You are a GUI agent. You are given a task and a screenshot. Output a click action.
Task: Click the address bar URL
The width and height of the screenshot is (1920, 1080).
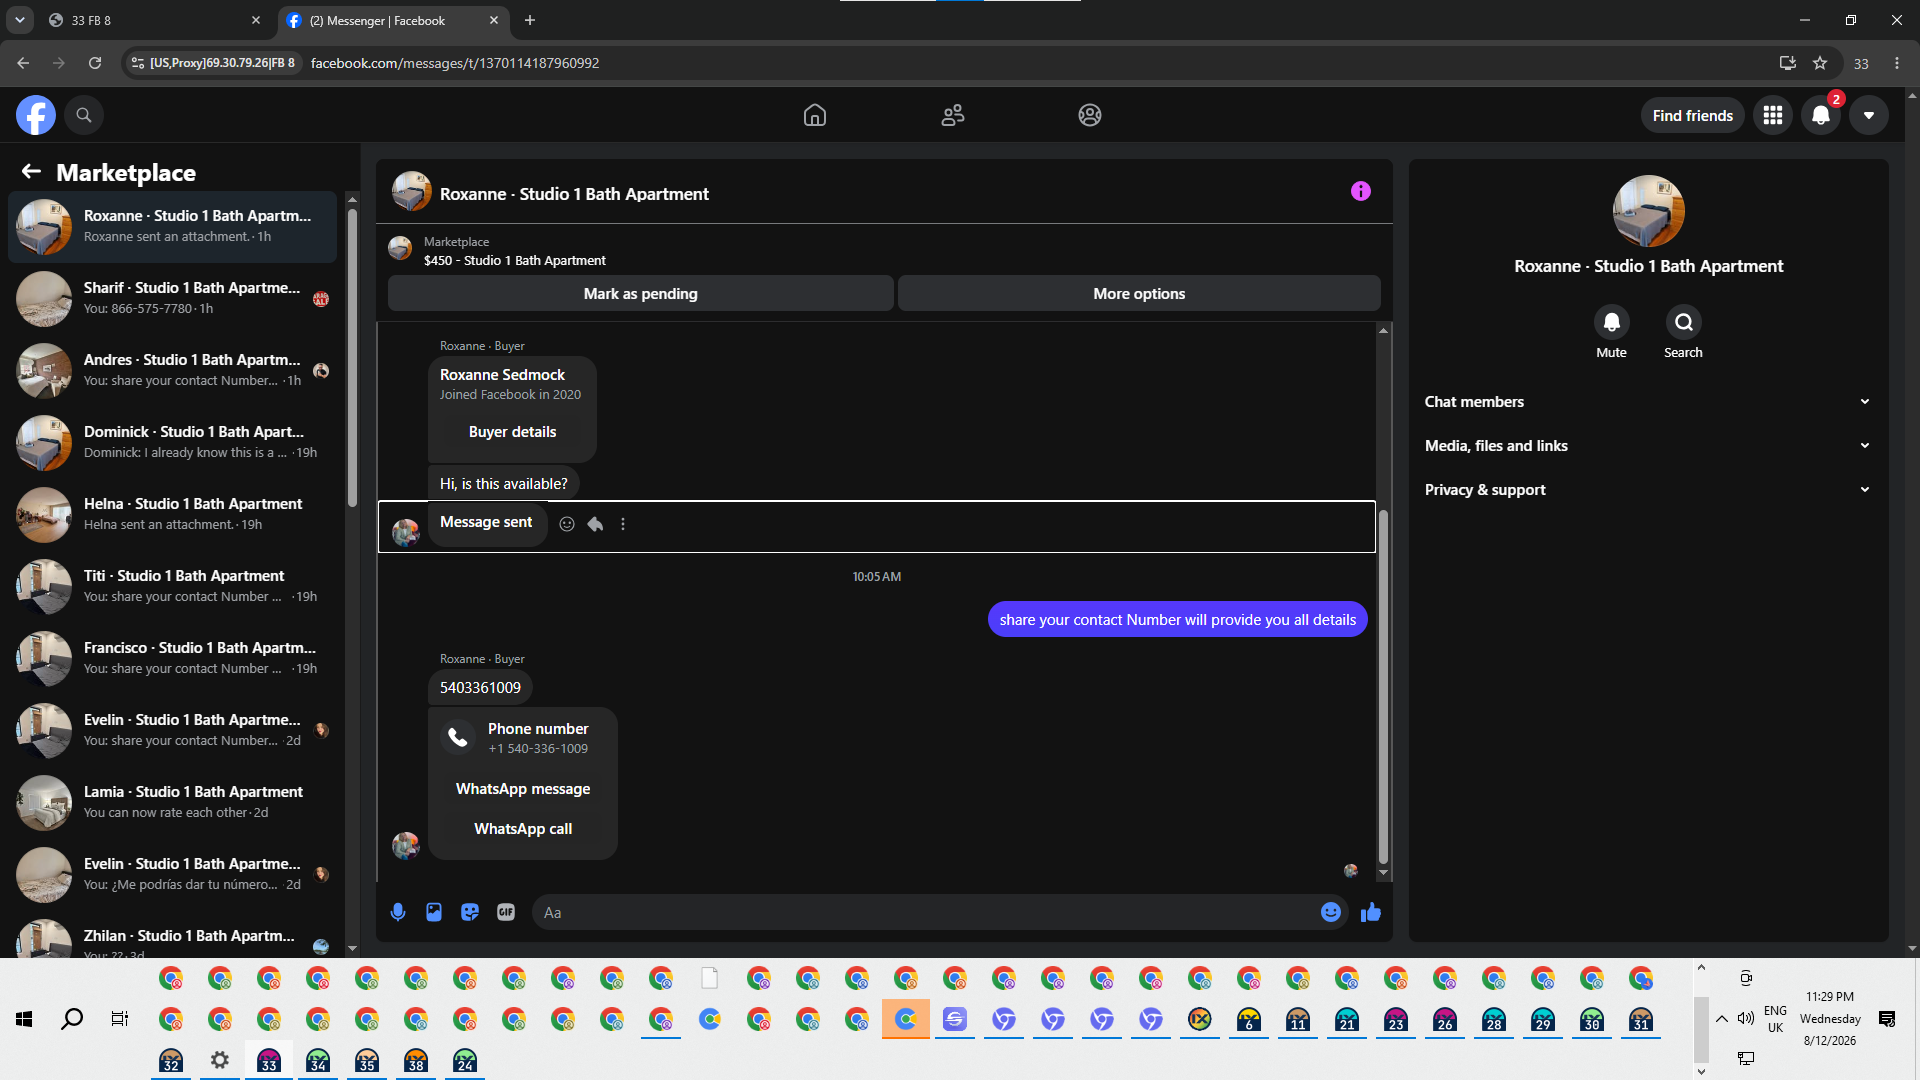455,63
